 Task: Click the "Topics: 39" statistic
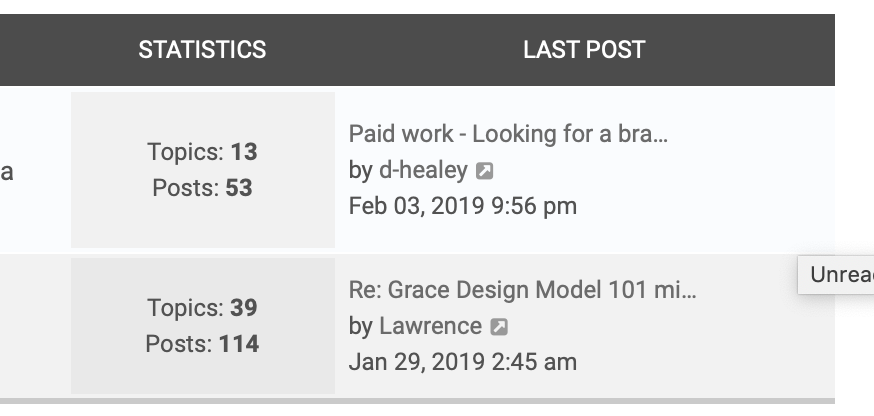202,308
